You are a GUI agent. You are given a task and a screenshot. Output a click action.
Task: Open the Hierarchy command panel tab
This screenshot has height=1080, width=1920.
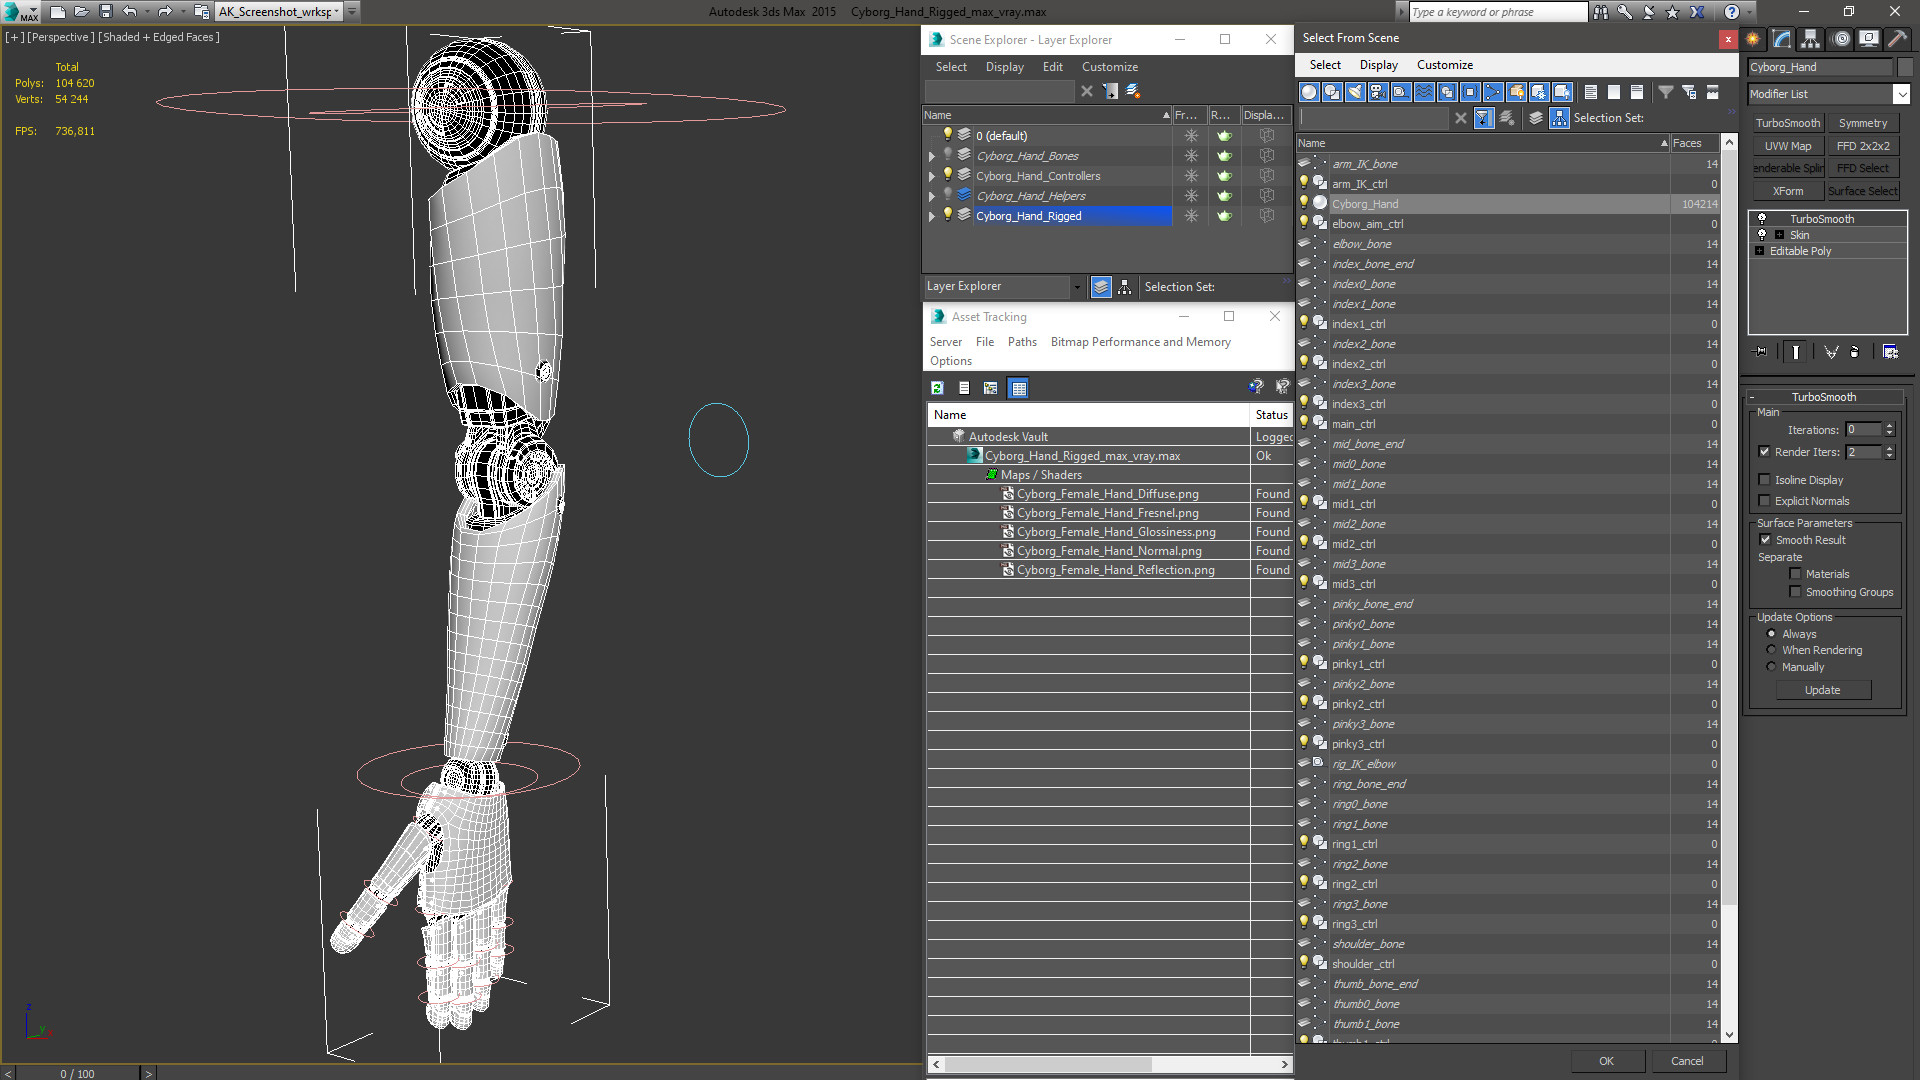click(1811, 39)
